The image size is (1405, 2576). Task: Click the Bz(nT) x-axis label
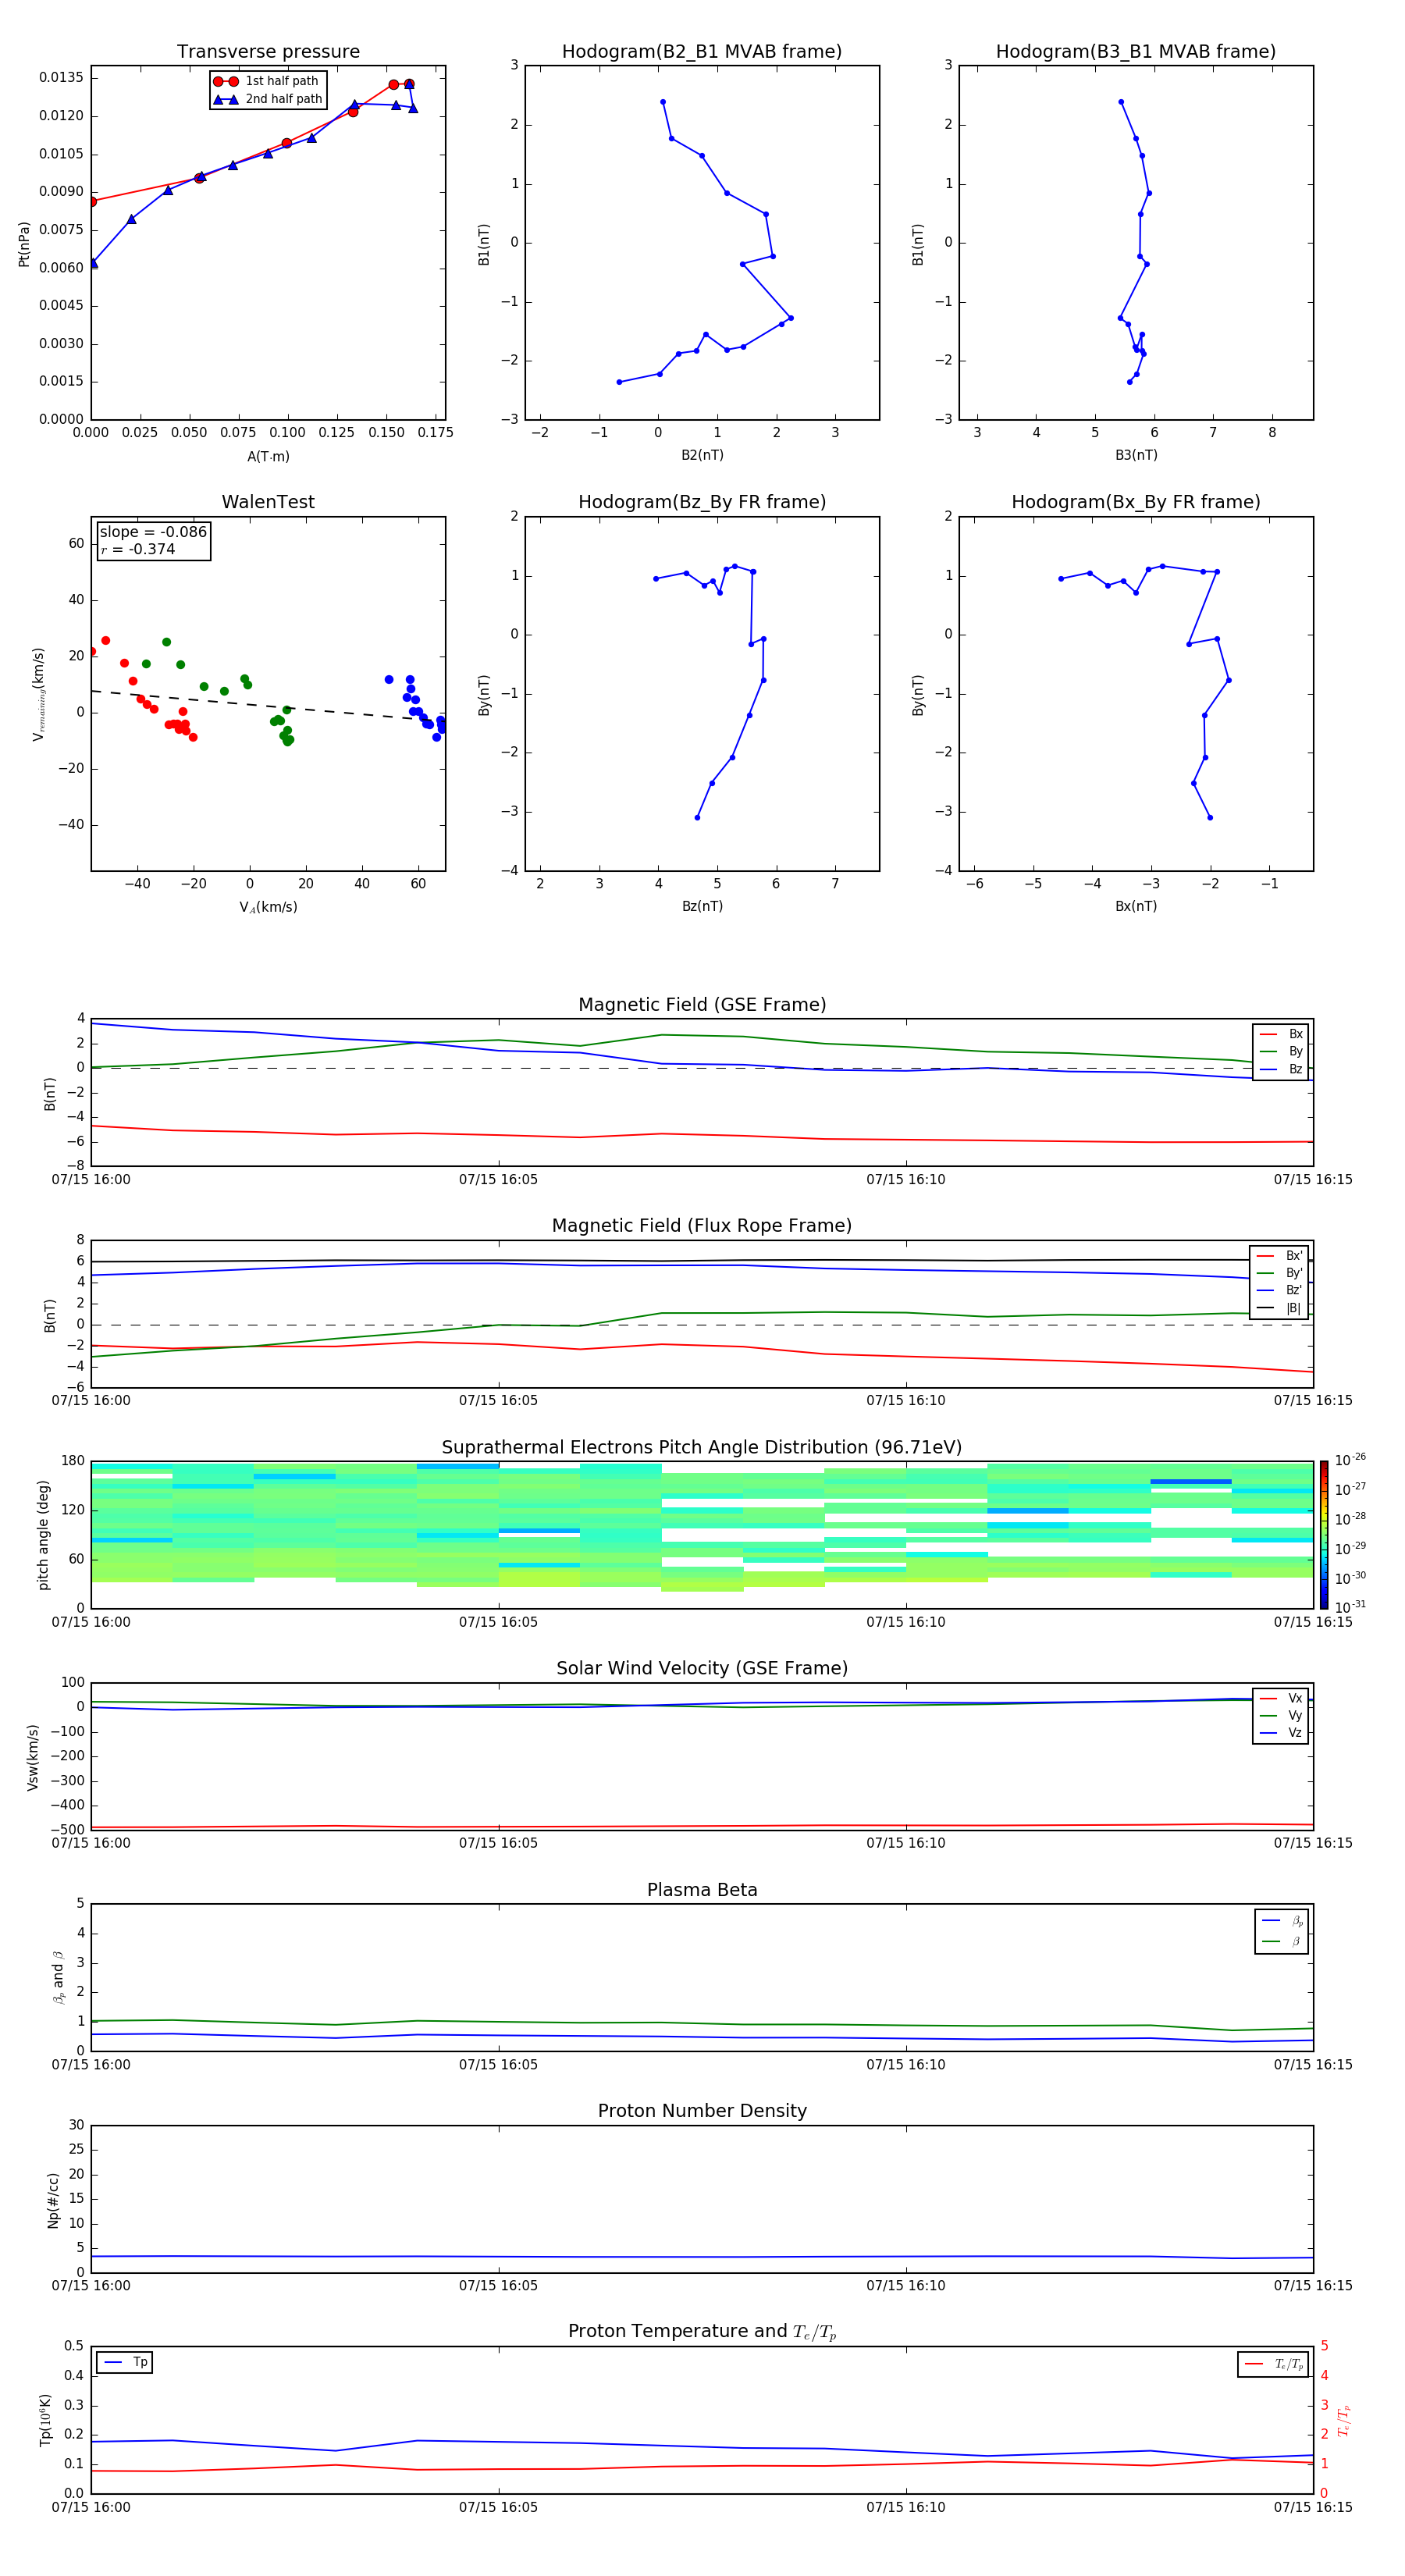(x=702, y=906)
